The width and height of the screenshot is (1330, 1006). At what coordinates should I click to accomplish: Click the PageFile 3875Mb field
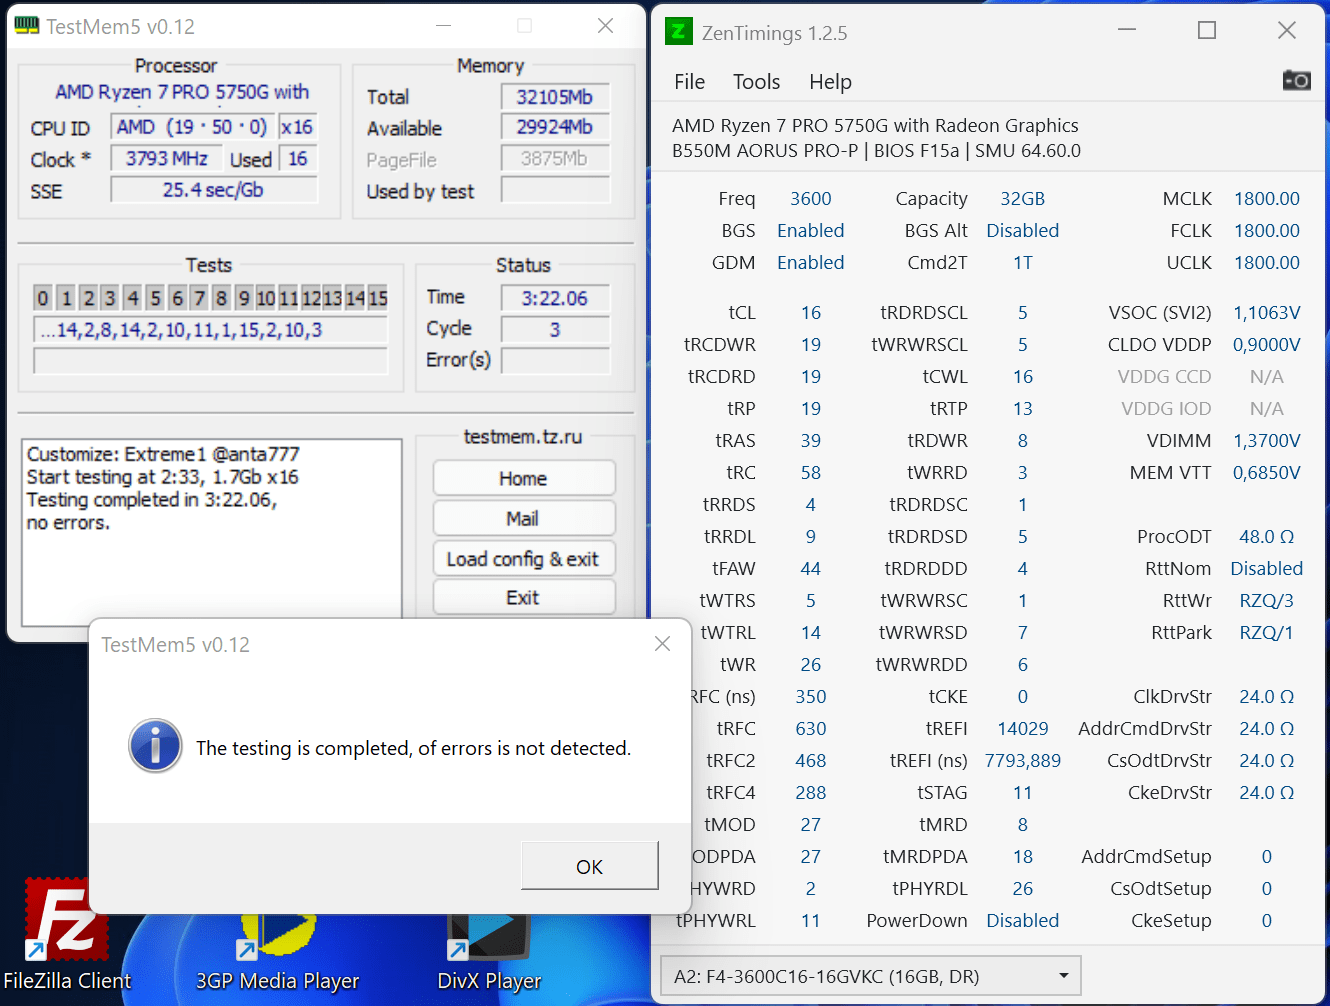555,158
